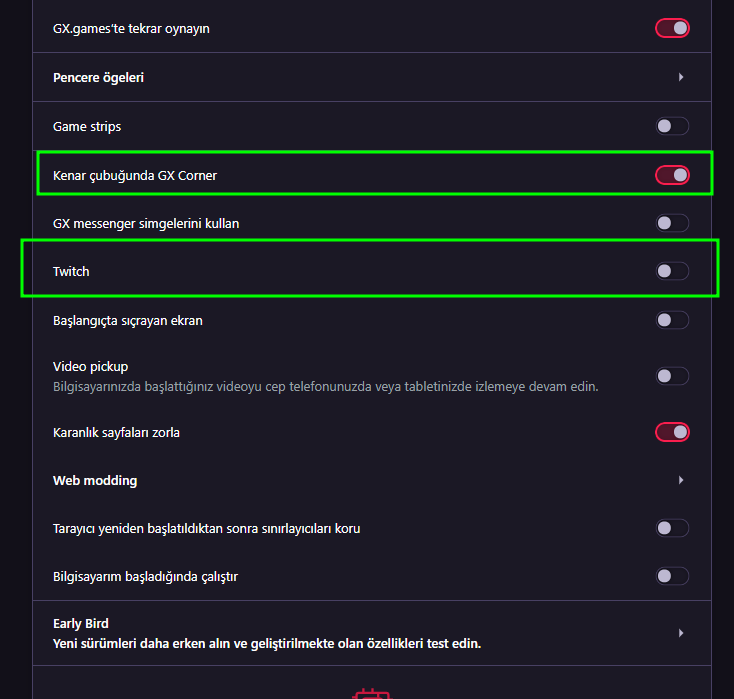
Task: Click the Twitch label text
Action: (x=71, y=271)
